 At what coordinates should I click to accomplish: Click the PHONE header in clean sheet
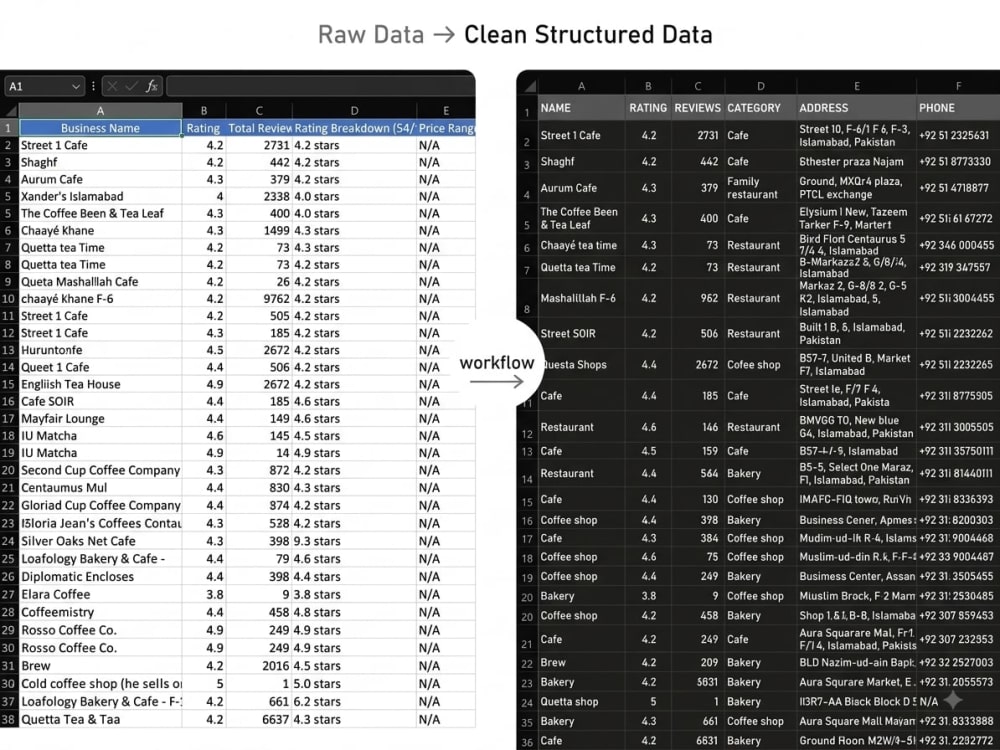[958, 108]
